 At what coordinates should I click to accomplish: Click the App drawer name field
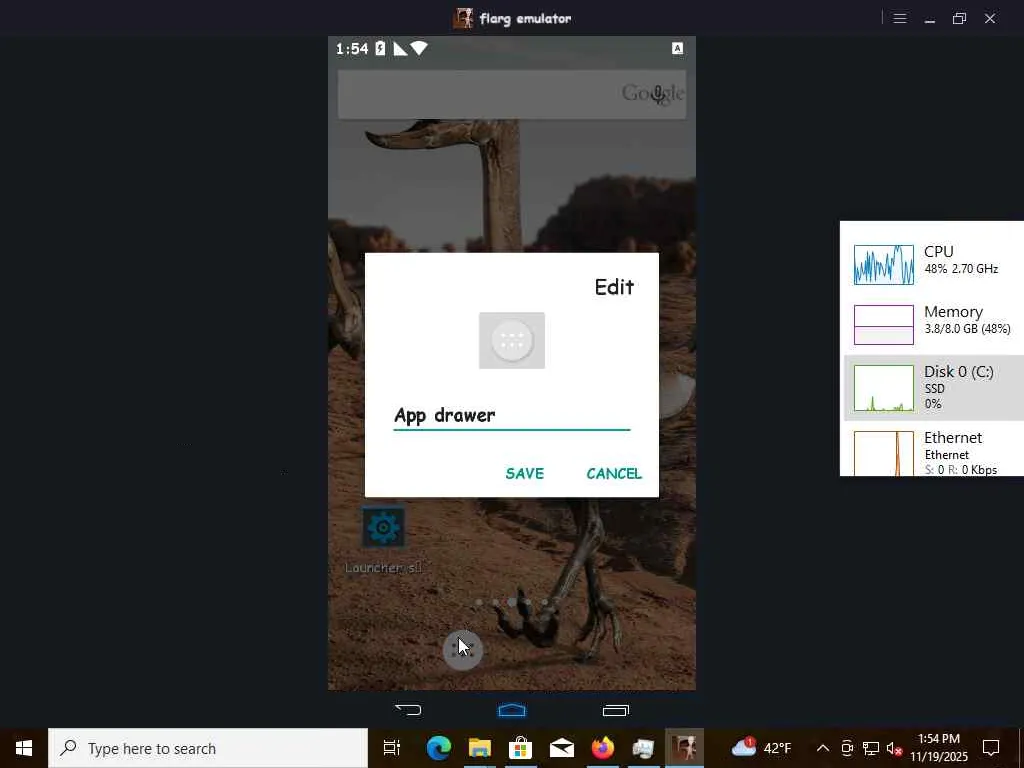click(x=511, y=416)
